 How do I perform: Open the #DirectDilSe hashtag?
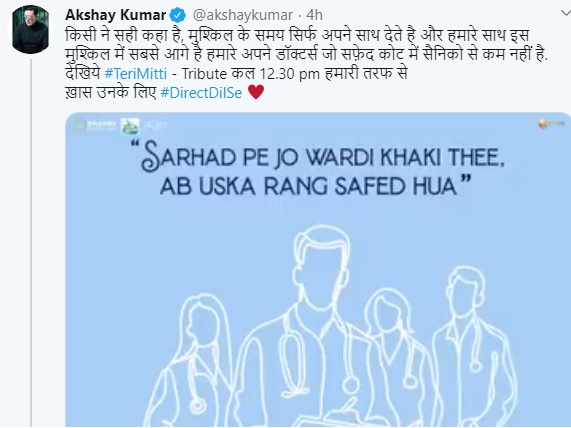(x=201, y=93)
